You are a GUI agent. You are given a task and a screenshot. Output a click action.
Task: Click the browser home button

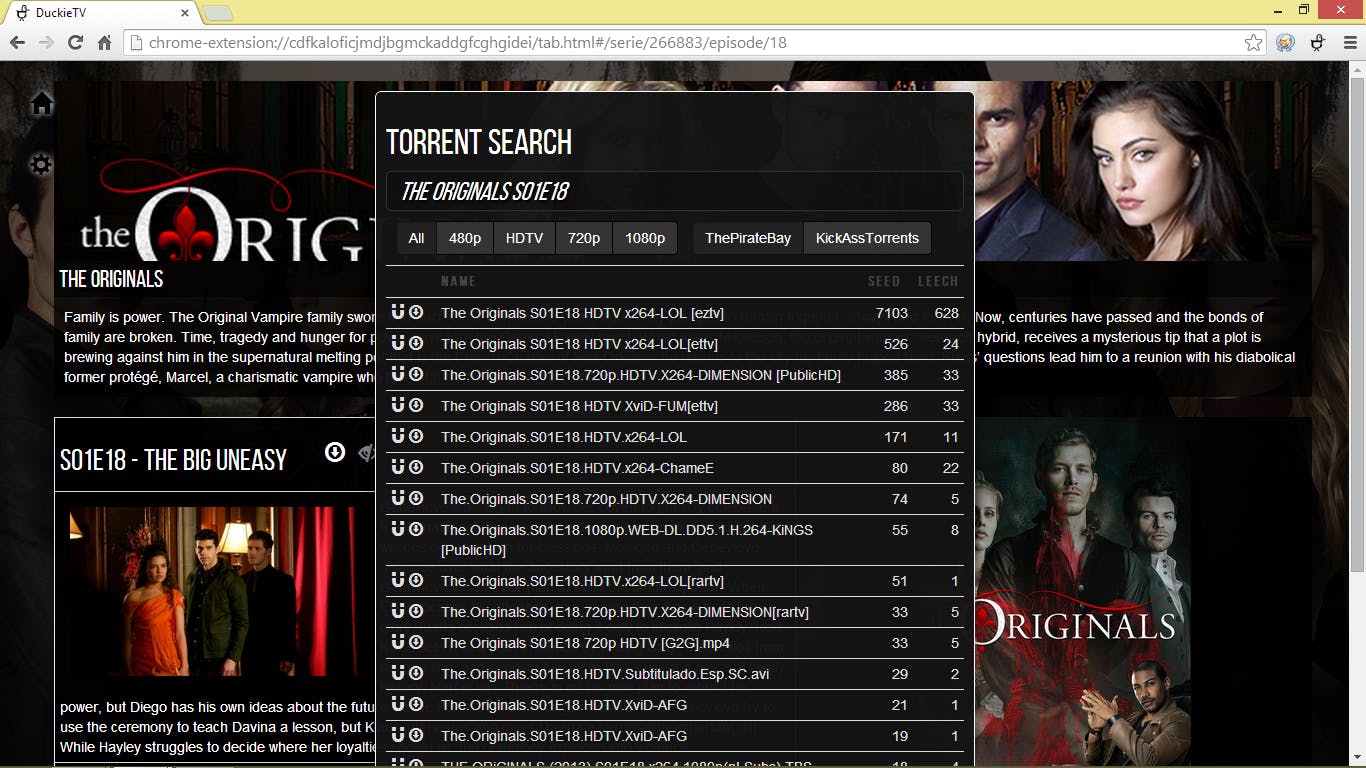[x=104, y=43]
